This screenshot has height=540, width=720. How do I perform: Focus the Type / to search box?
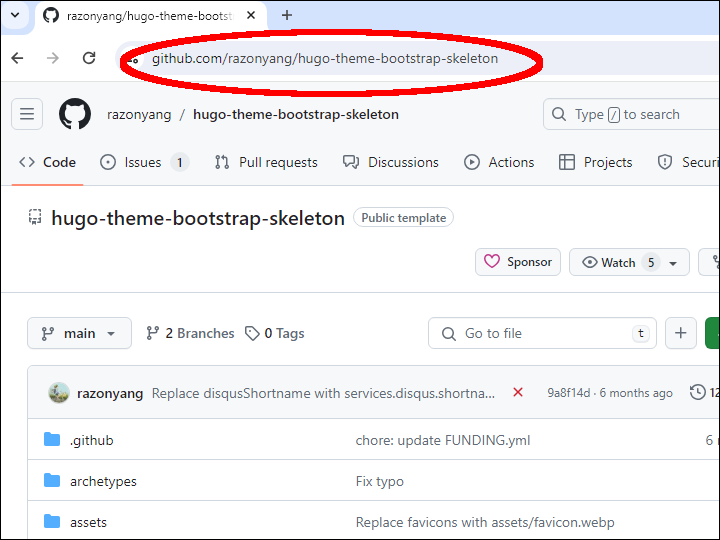[631, 114]
